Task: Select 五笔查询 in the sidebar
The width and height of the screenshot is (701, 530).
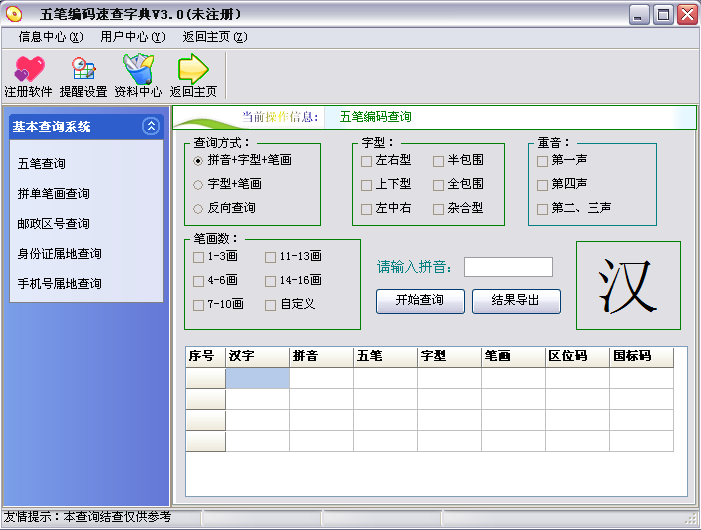Action: click(x=42, y=164)
